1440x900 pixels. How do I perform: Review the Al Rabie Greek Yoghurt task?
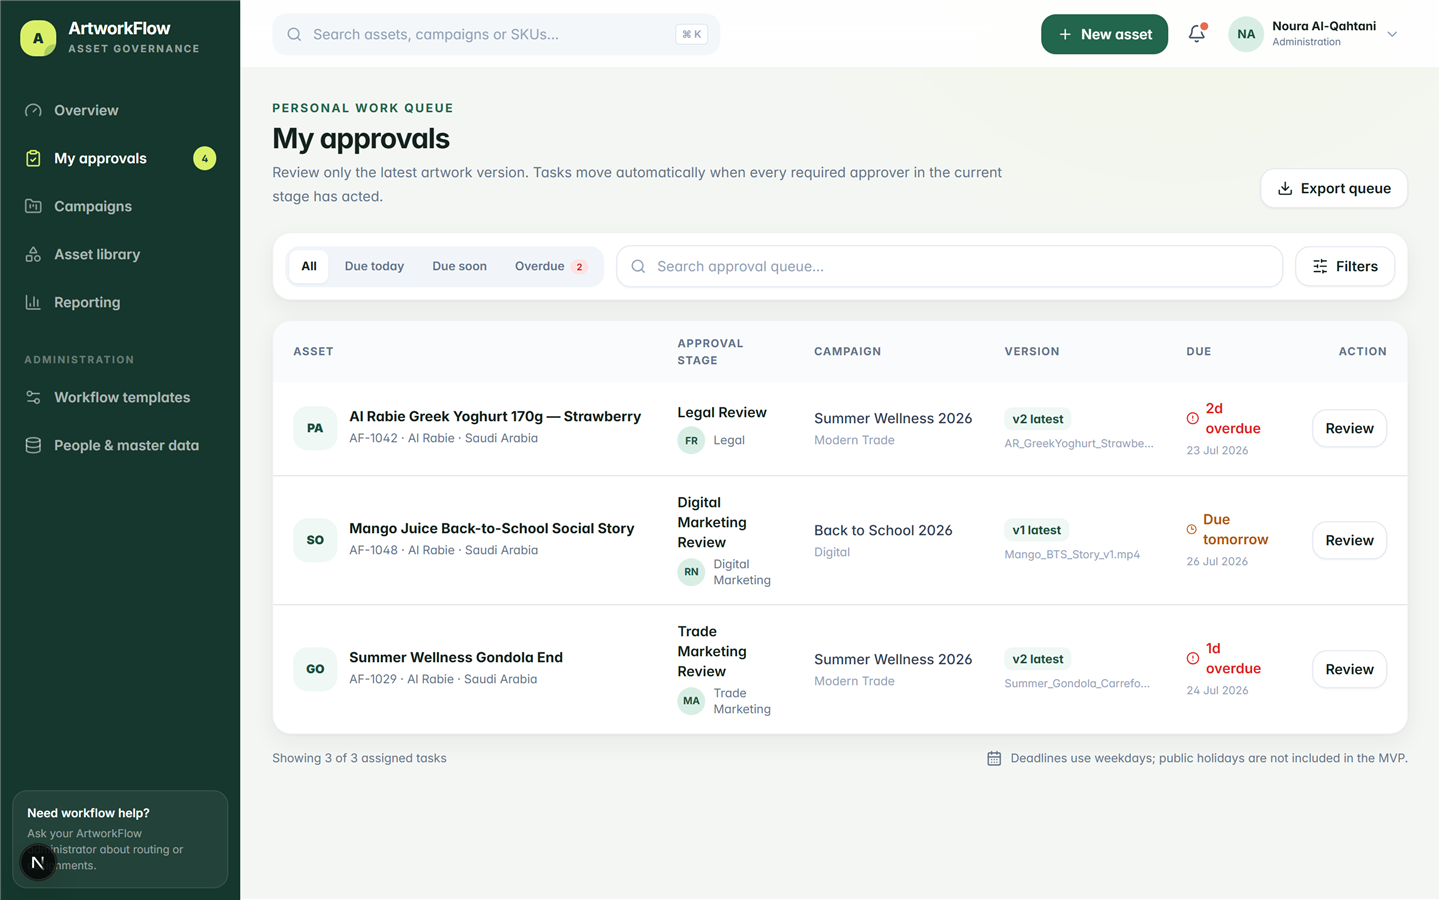pyautogui.click(x=1349, y=428)
